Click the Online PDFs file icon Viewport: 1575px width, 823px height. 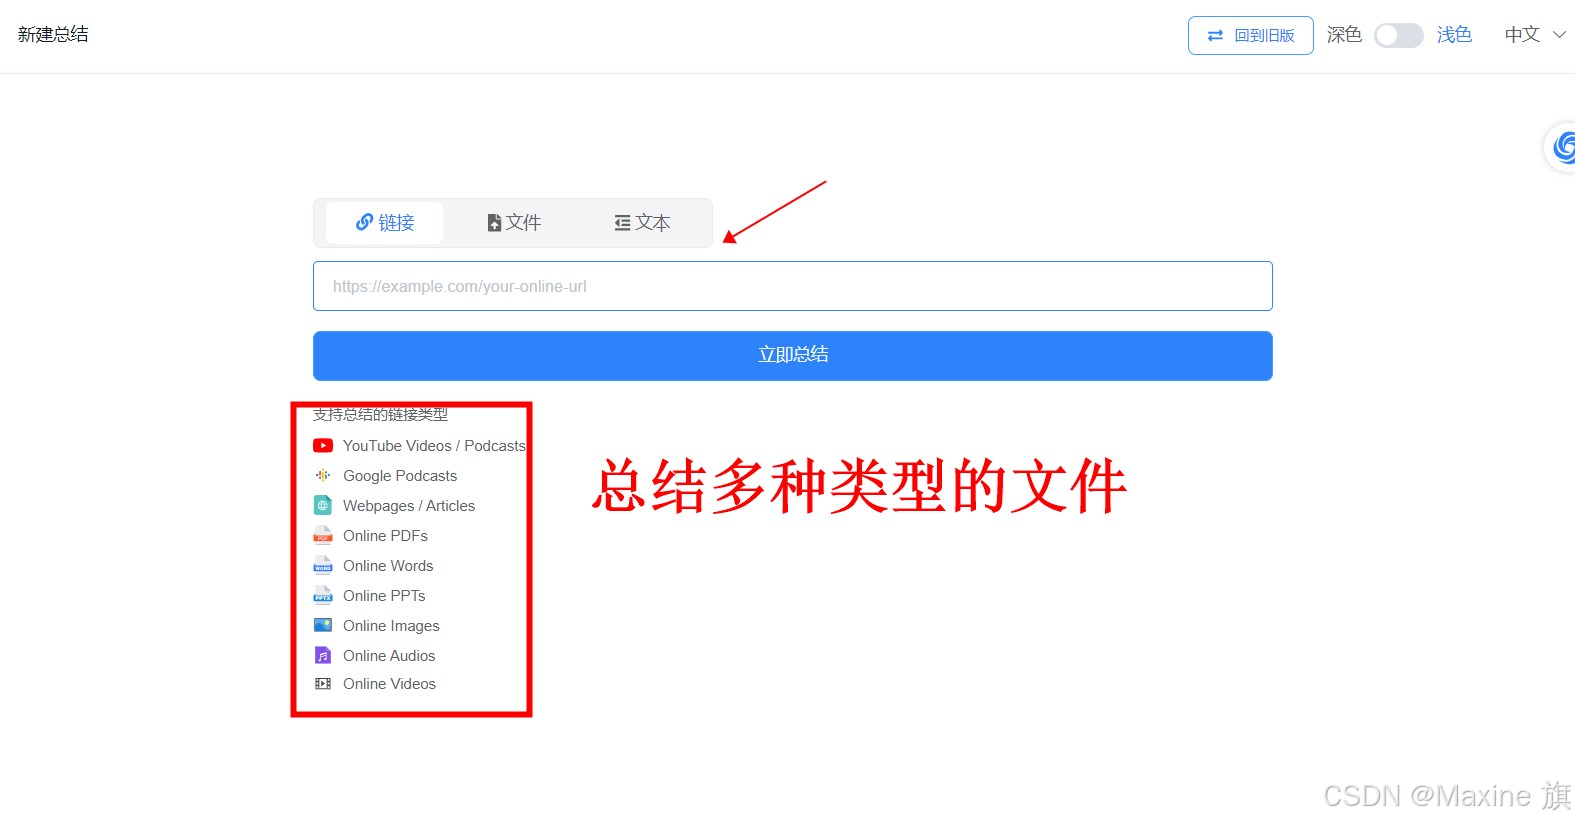[x=323, y=536]
